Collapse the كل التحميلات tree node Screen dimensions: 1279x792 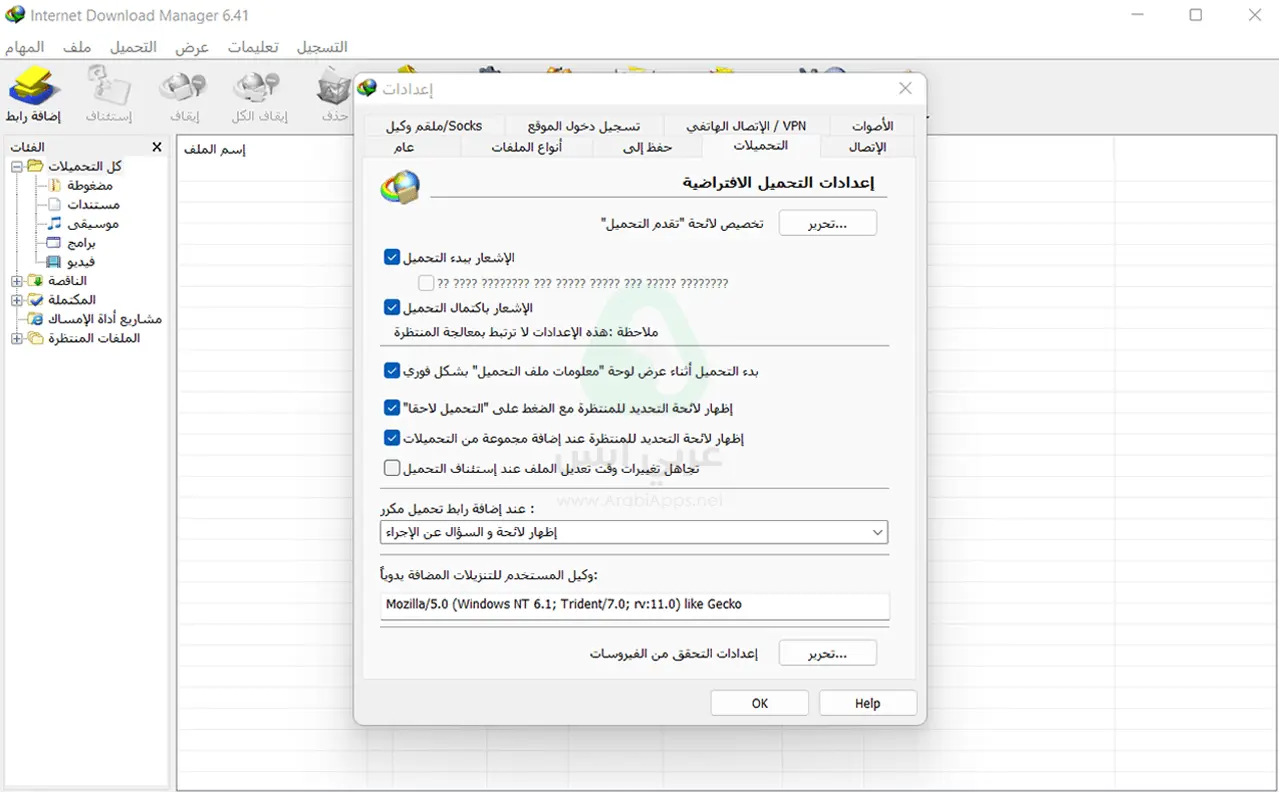tap(17, 166)
